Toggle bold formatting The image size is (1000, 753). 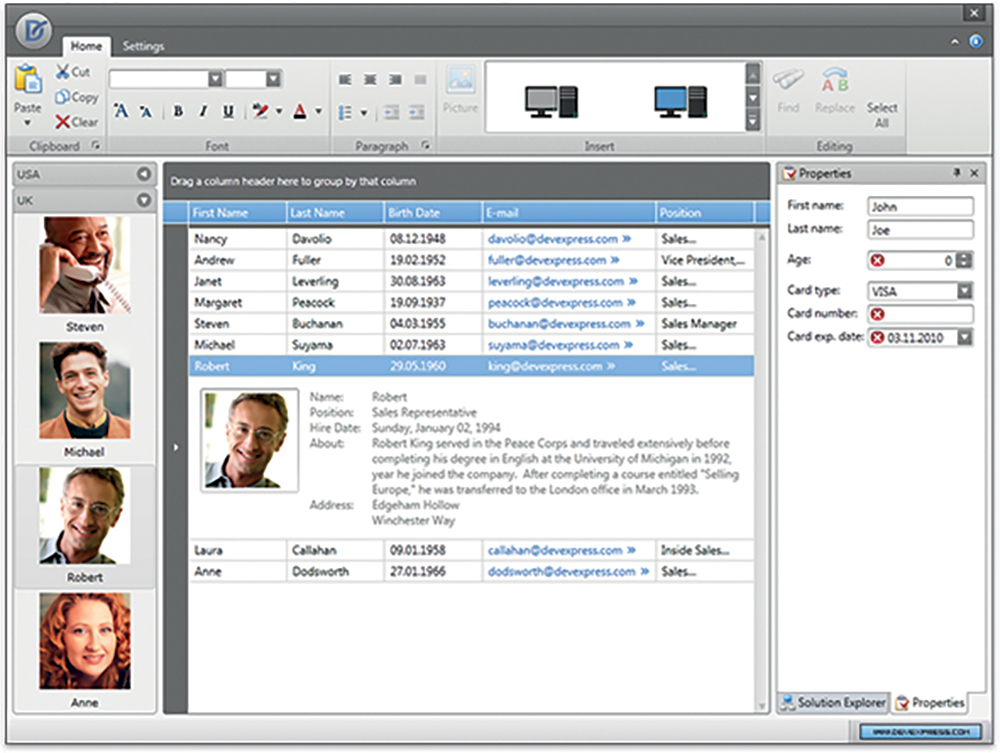click(178, 112)
